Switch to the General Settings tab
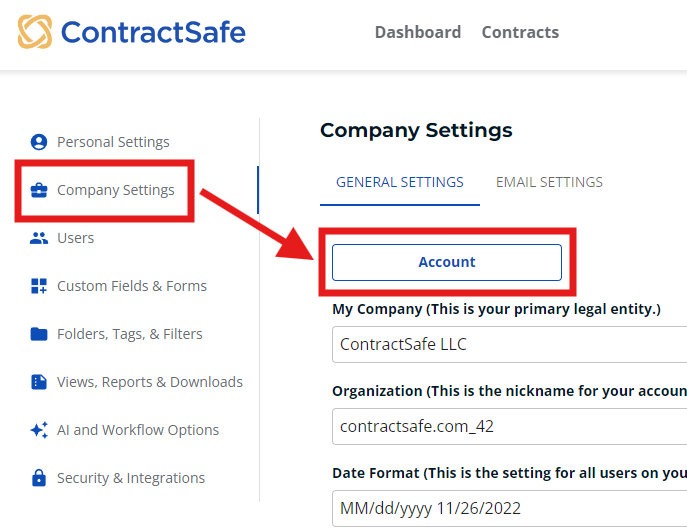This screenshot has width=687, height=528. (400, 182)
